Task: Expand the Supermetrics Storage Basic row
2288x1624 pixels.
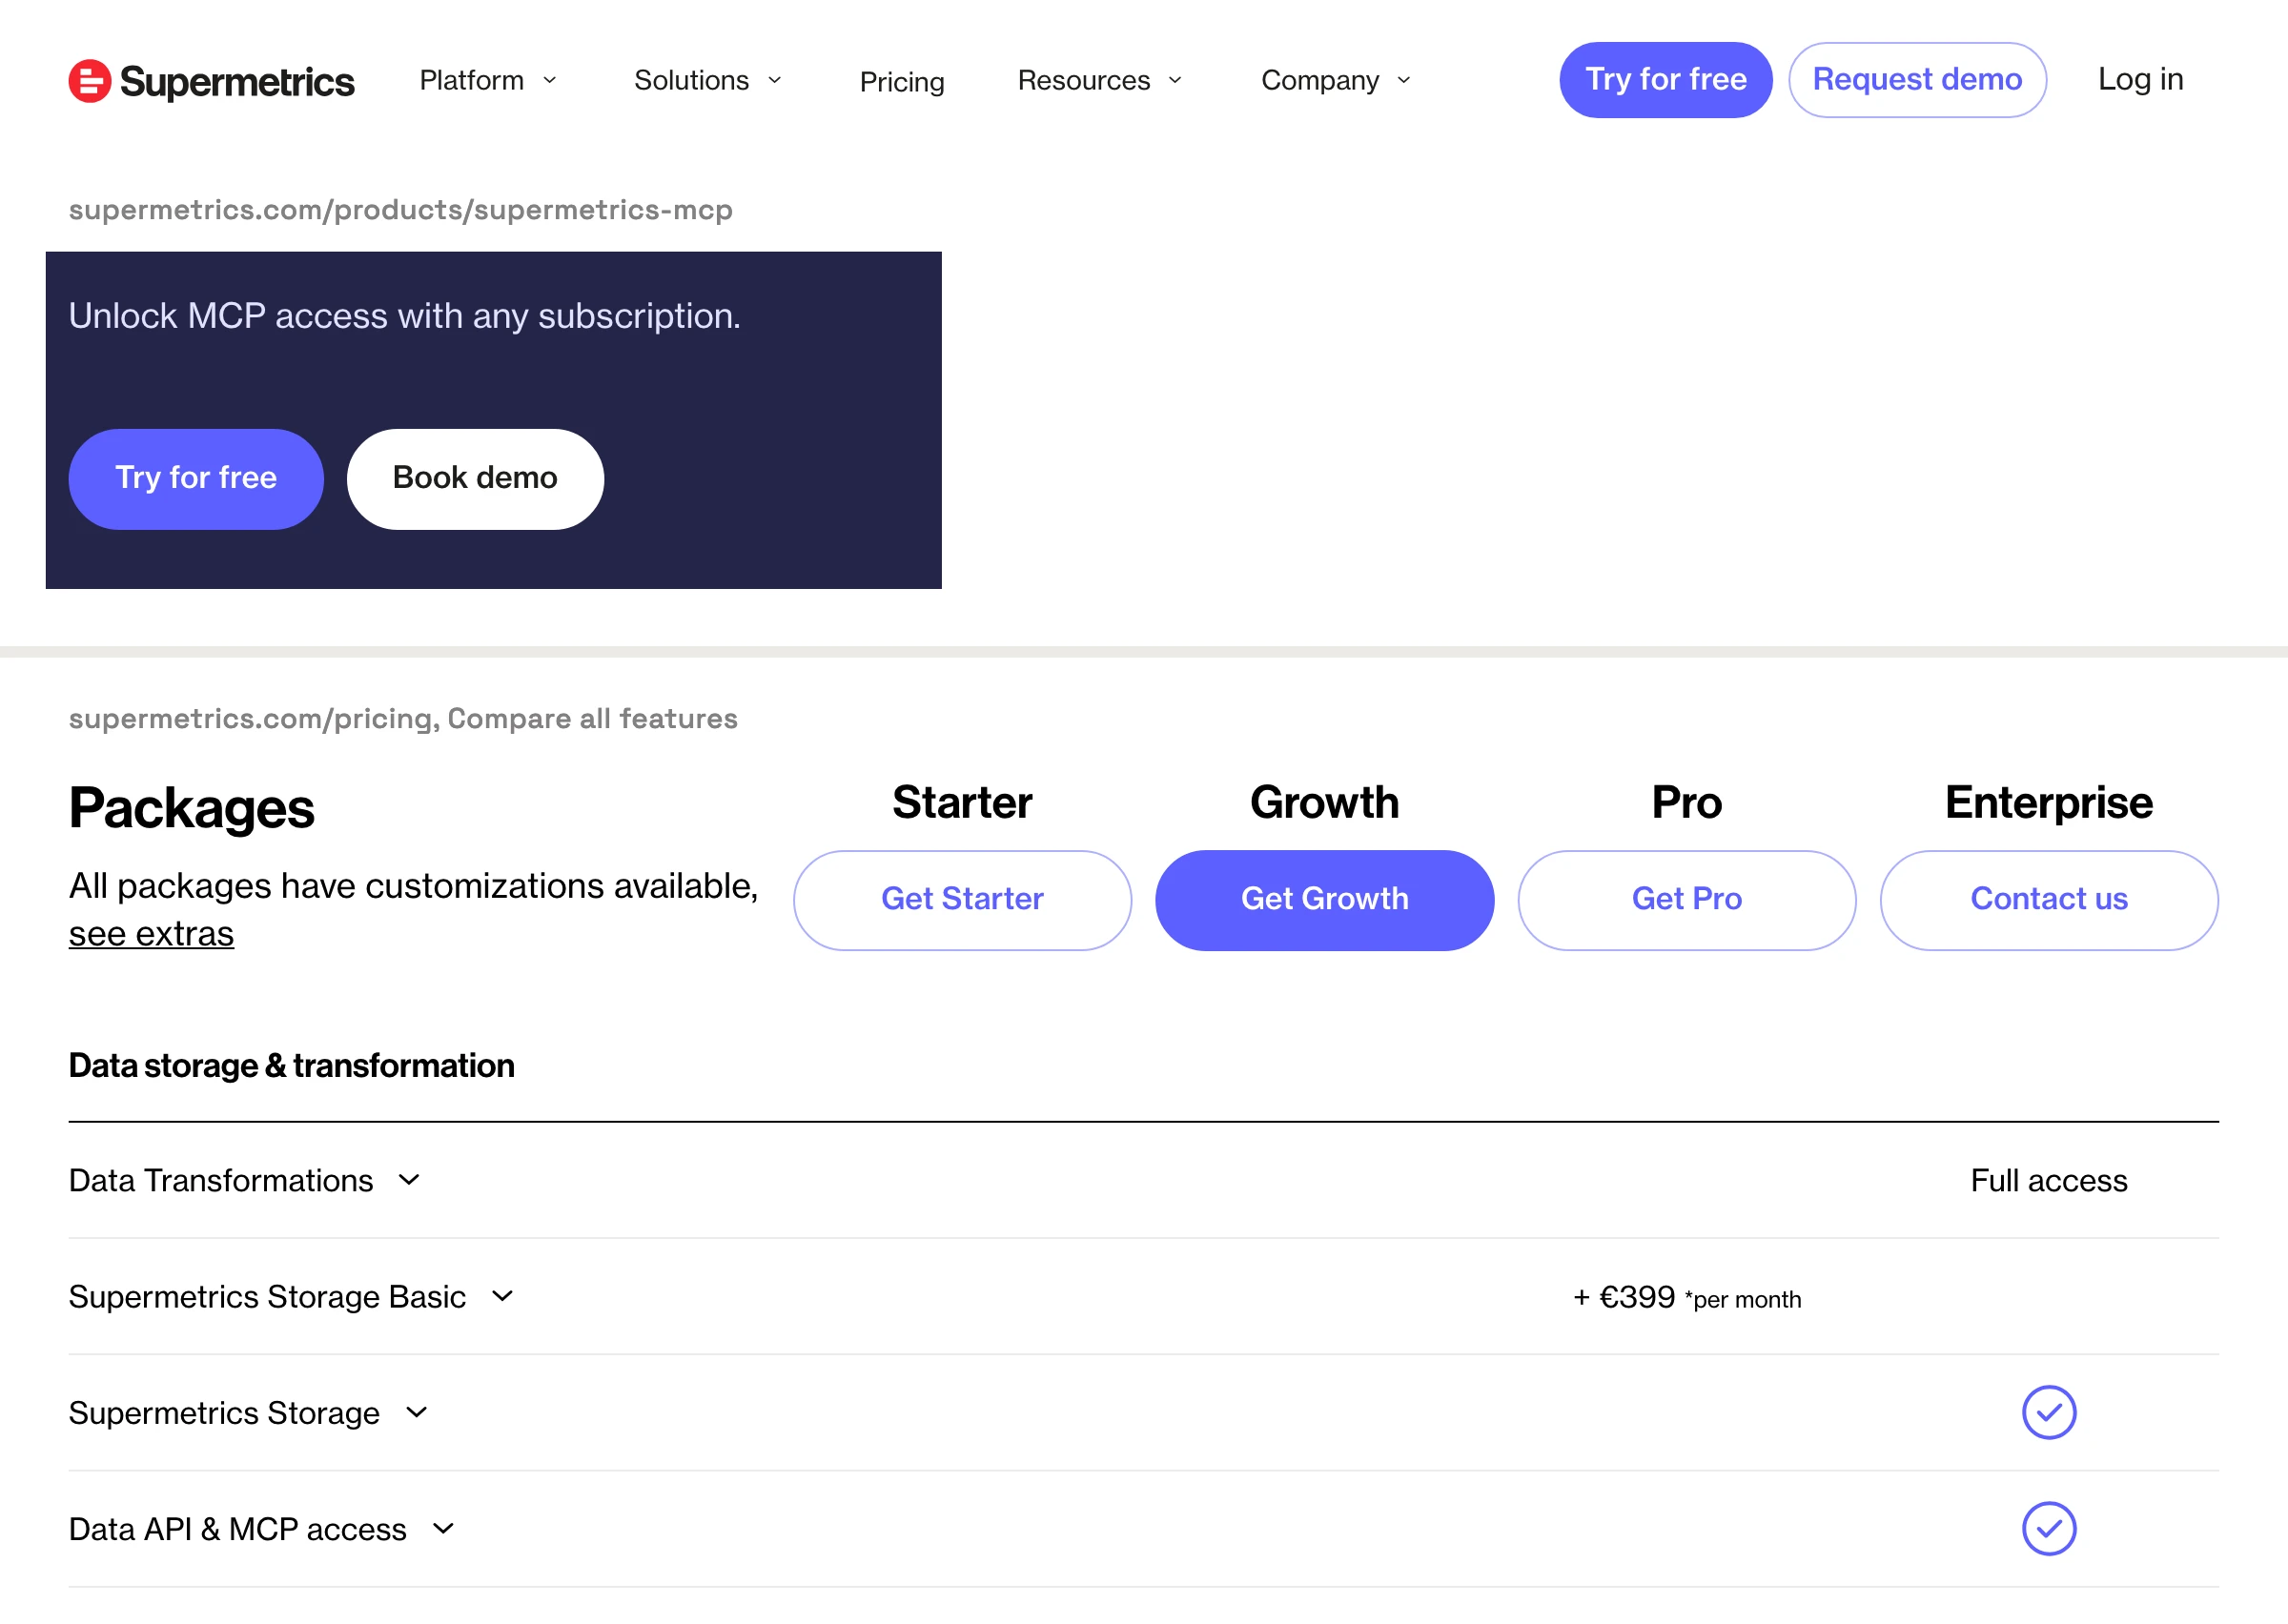Action: [x=291, y=1297]
